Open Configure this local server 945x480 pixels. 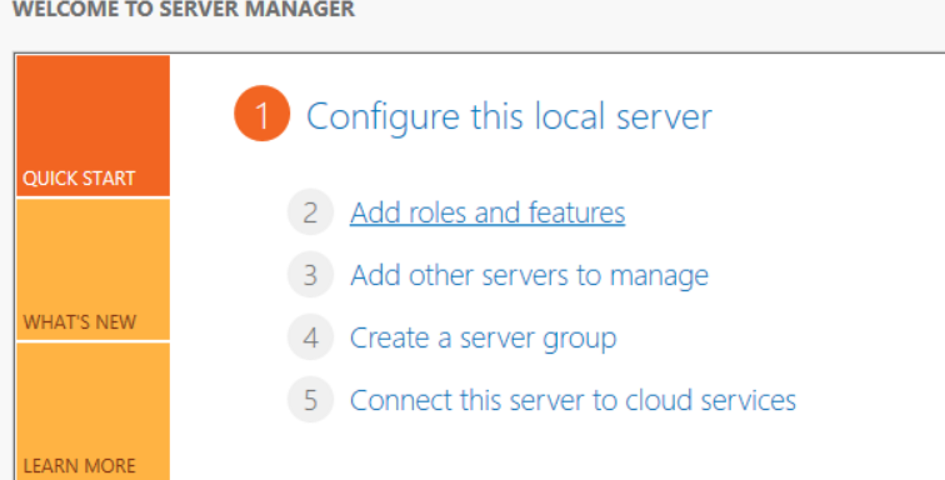[509, 116]
